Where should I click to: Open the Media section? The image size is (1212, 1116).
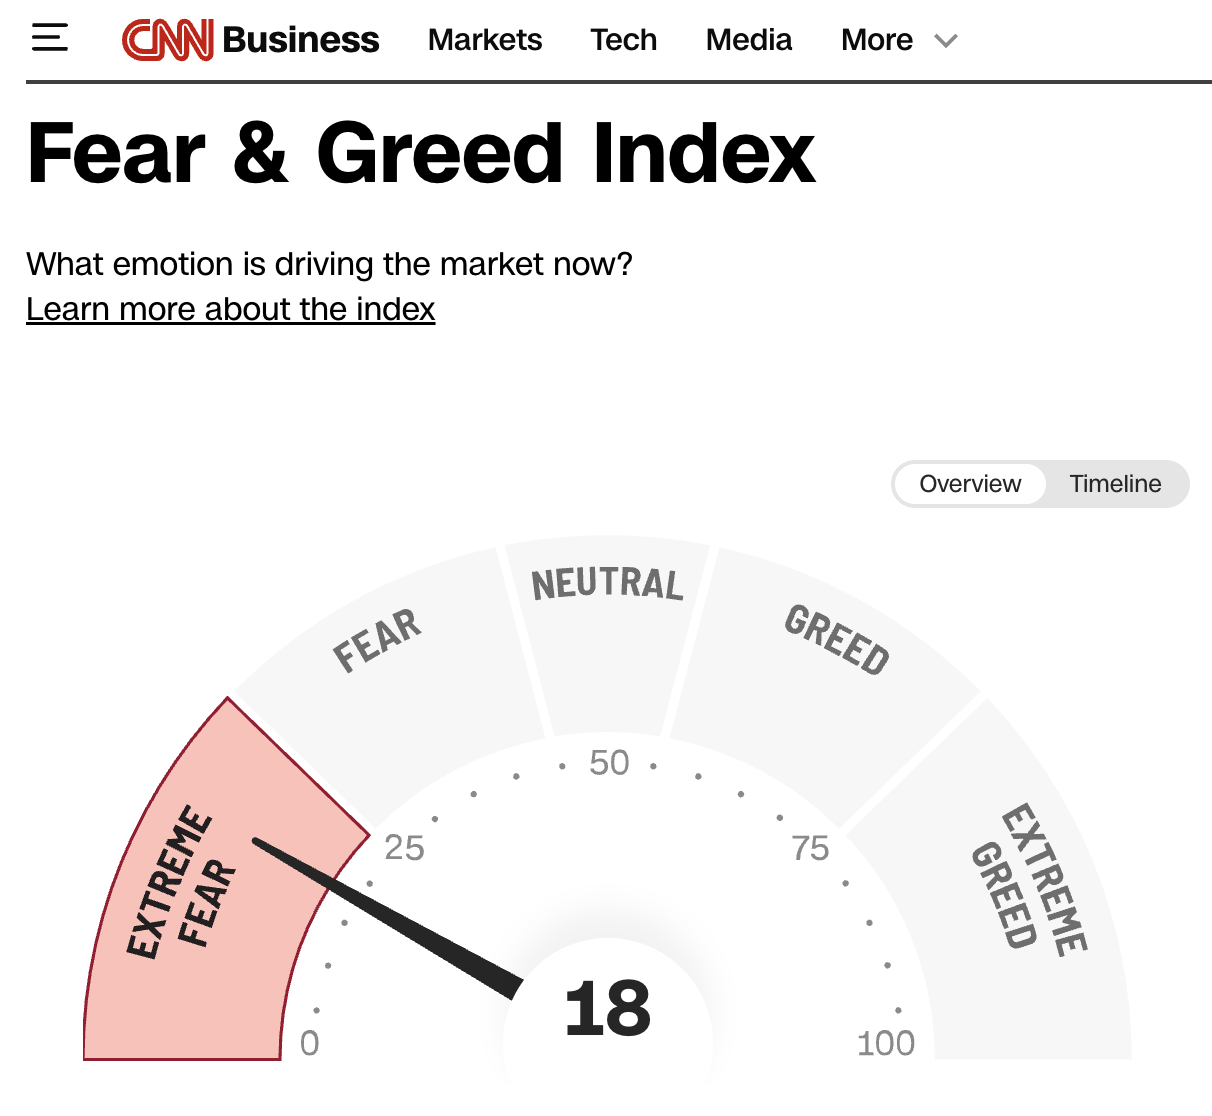748,40
